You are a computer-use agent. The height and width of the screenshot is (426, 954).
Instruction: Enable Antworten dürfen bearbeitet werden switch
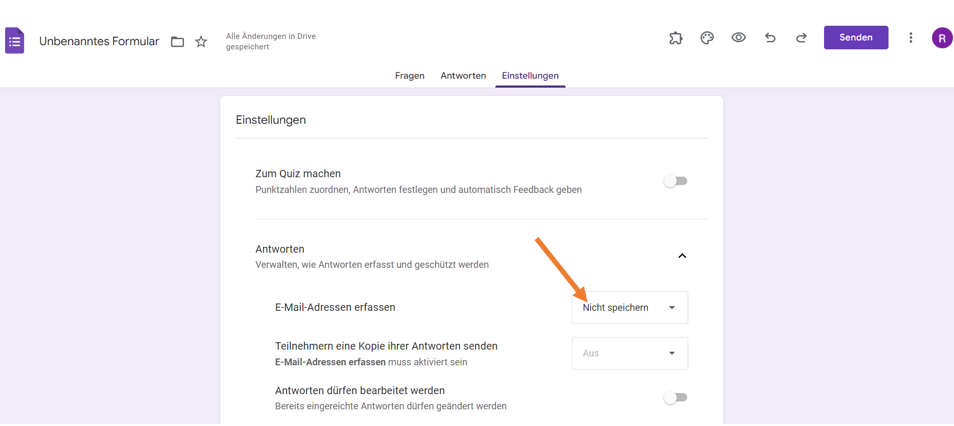click(676, 398)
